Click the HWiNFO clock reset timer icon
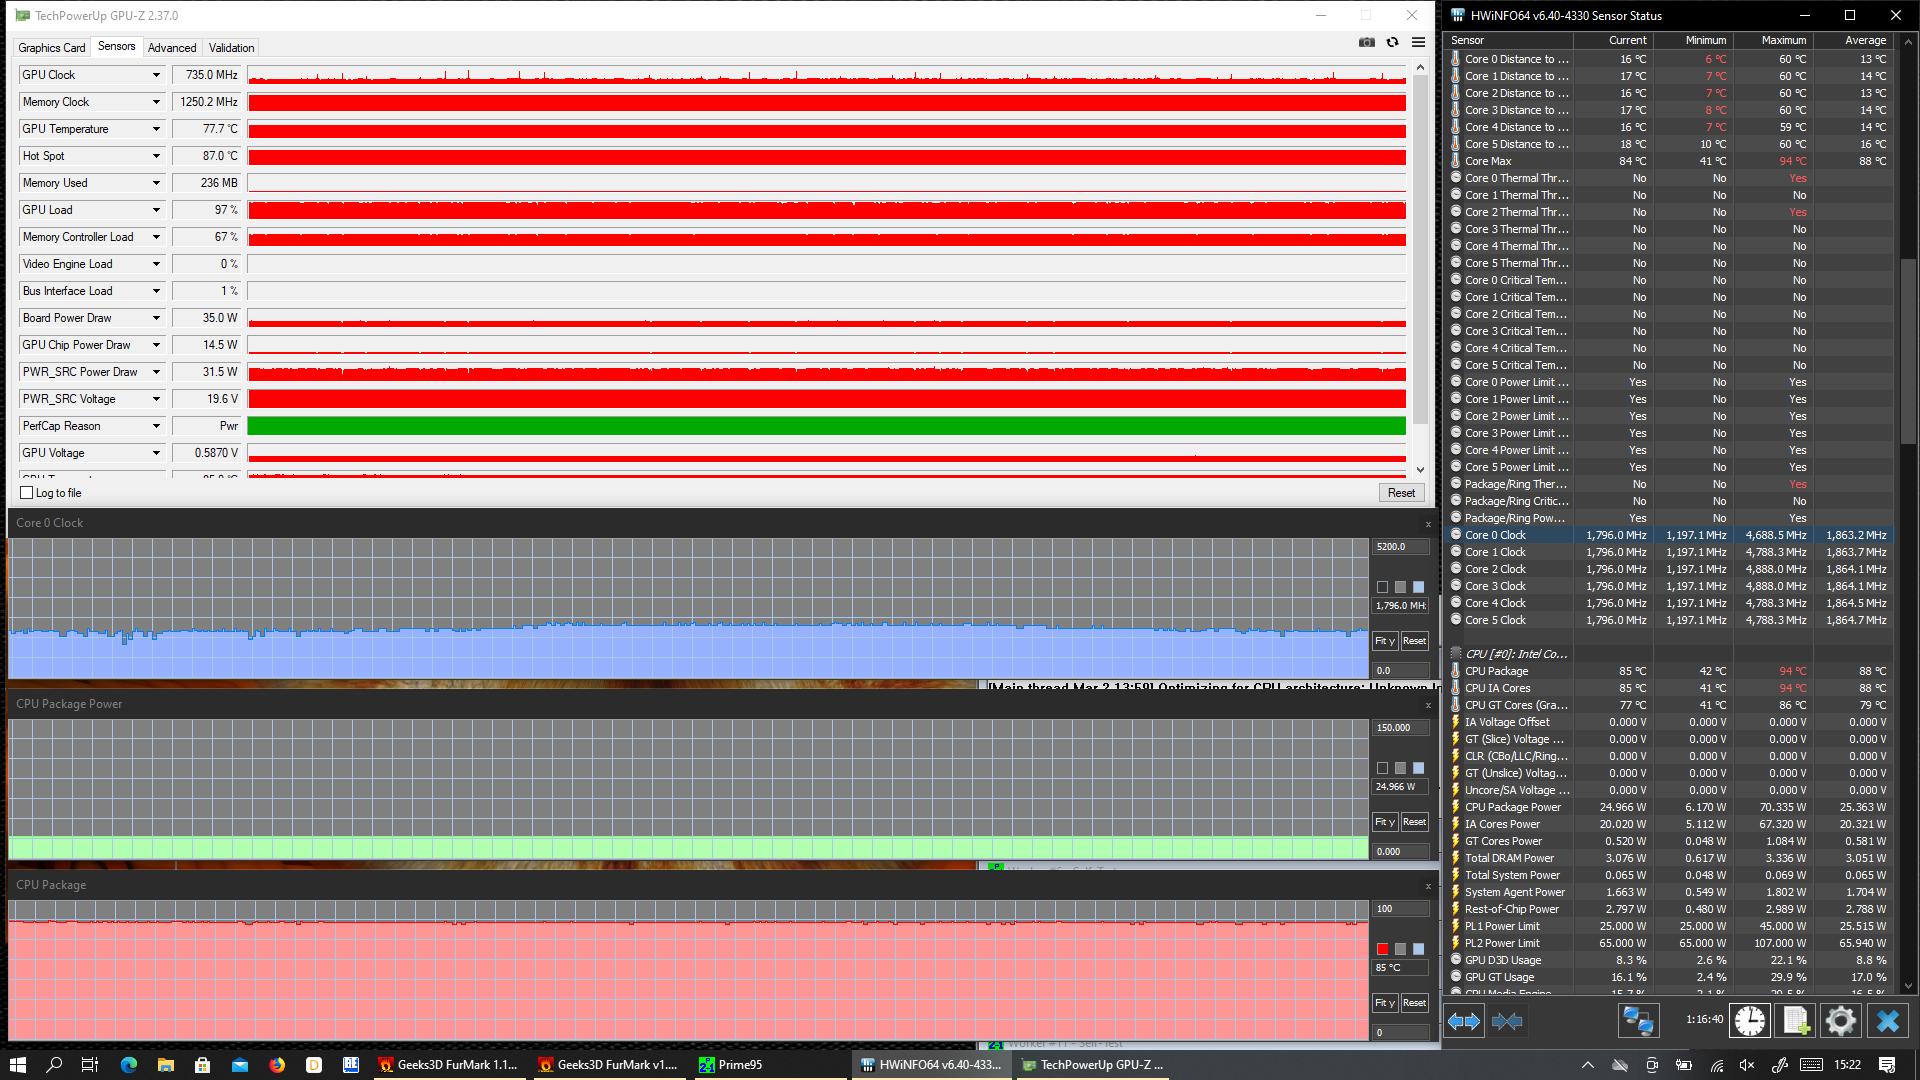The image size is (1920, 1080). click(1750, 1021)
